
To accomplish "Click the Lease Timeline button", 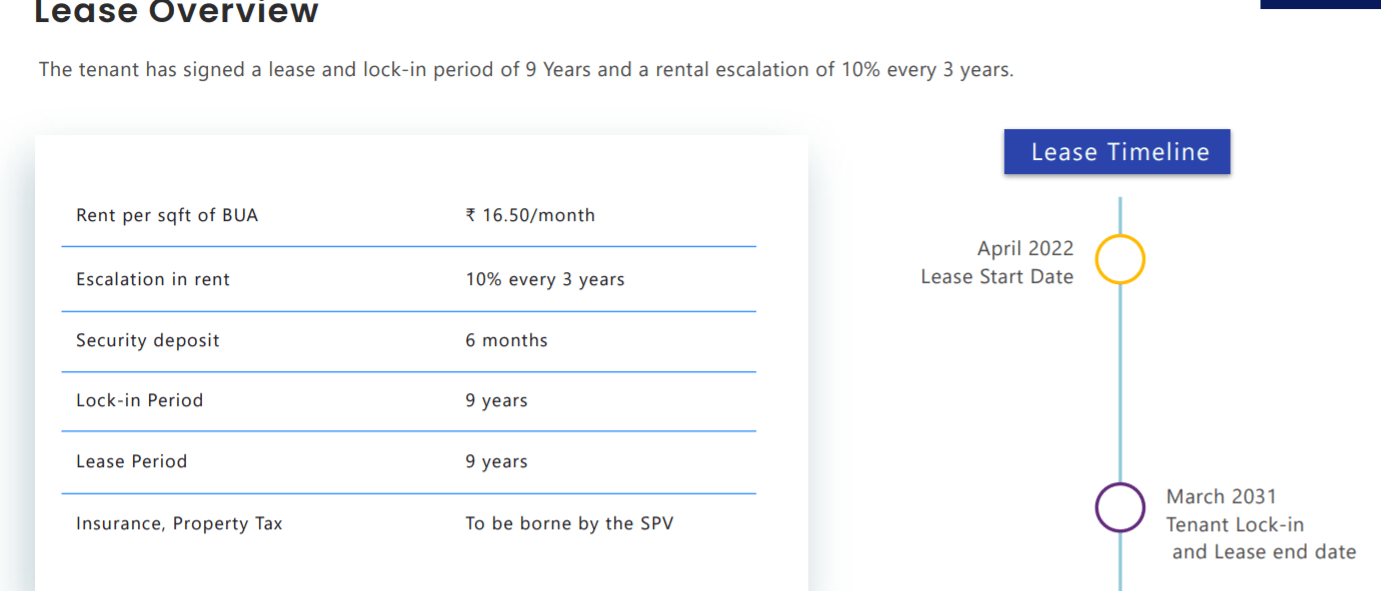I will point(1118,152).
